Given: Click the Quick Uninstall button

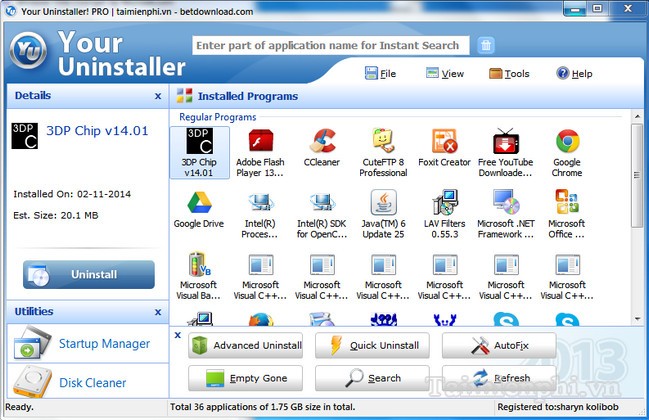Looking at the screenshot, I should (x=372, y=345).
